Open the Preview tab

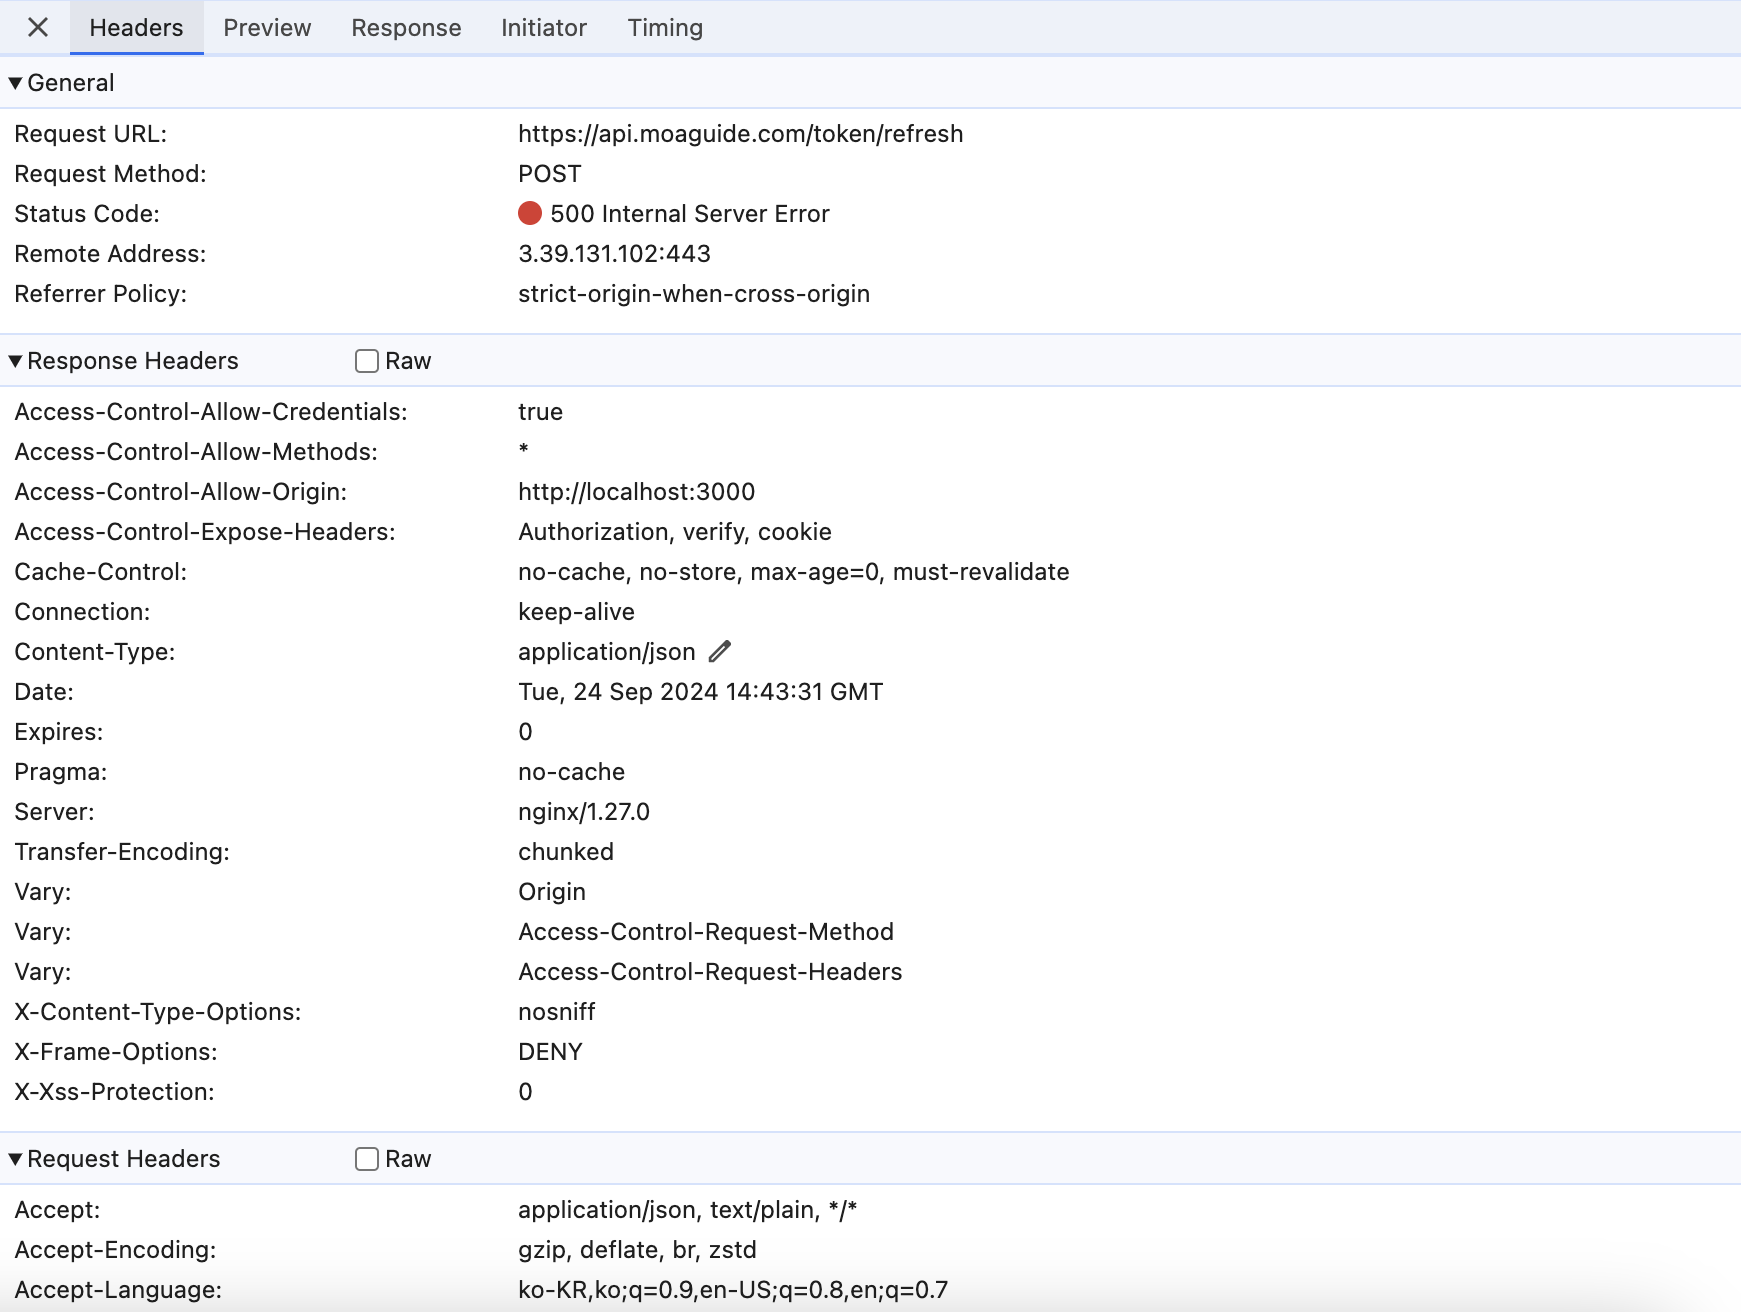click(267, 28)
